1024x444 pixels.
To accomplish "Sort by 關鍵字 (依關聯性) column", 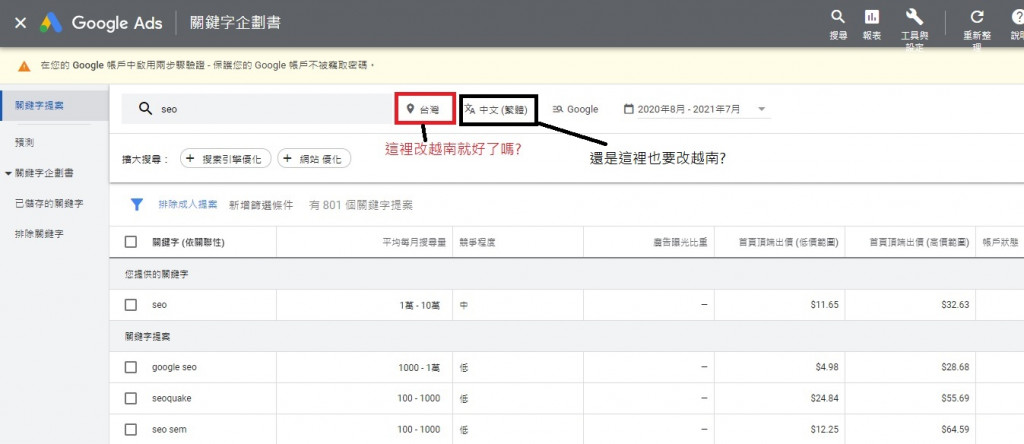I will point(188,242).
